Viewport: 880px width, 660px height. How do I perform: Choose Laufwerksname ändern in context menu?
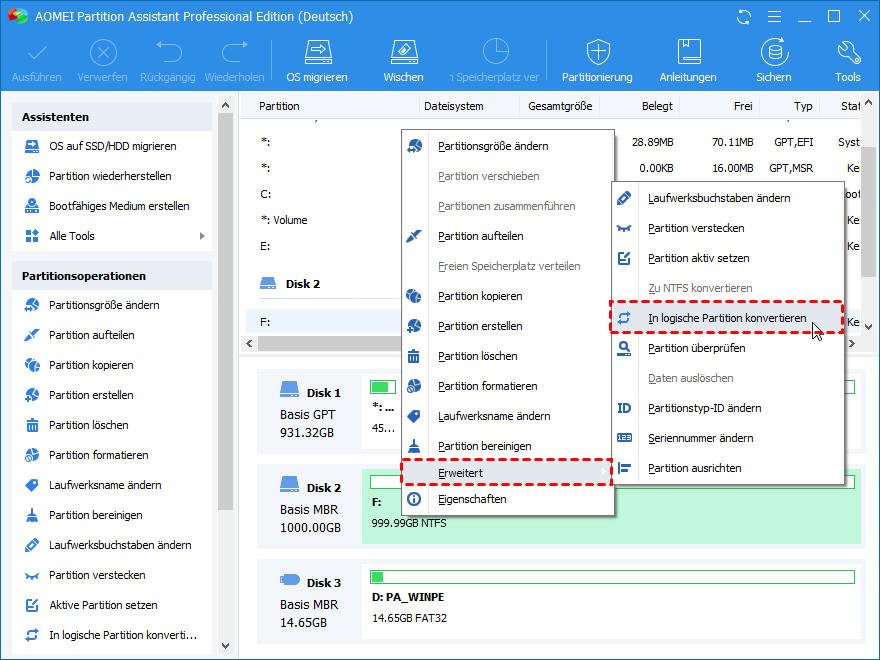tap(508, 416)
